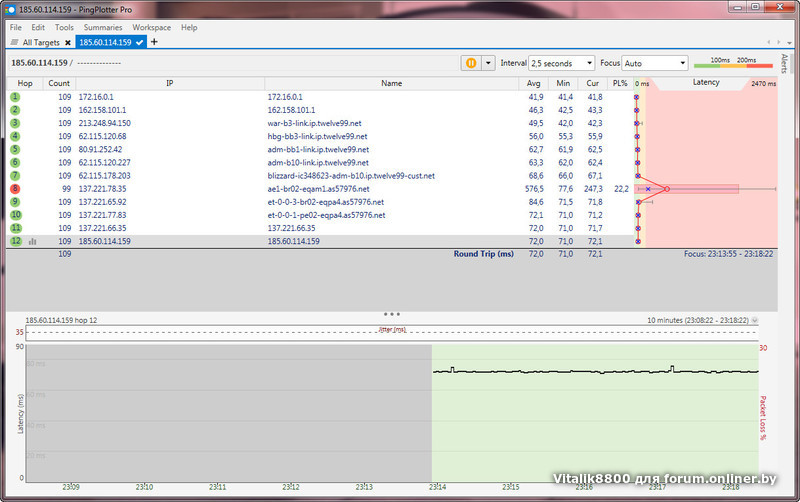800x502 pixels.
Task: Click the latency spike near 23:14 in timeline
Action: click(452, 369)
